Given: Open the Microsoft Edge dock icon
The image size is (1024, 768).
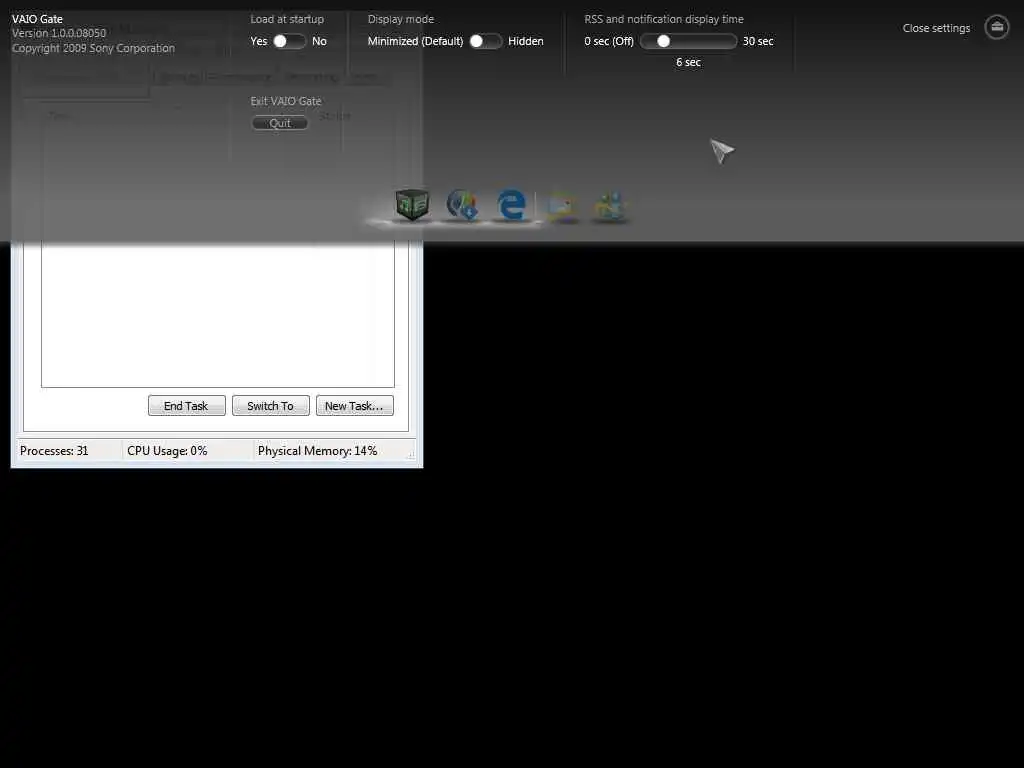Looking at the screenshot, I should point(511,204).
